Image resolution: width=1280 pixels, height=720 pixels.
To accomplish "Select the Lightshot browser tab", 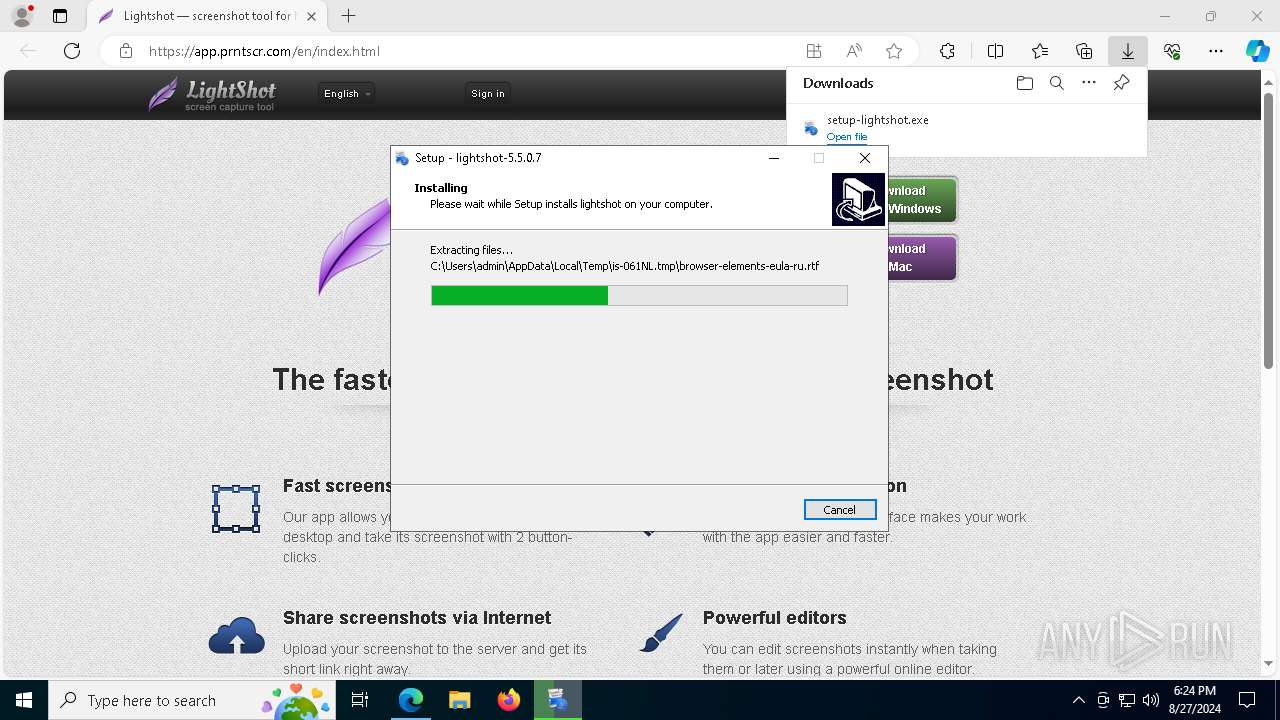I will tap(208, 16).
